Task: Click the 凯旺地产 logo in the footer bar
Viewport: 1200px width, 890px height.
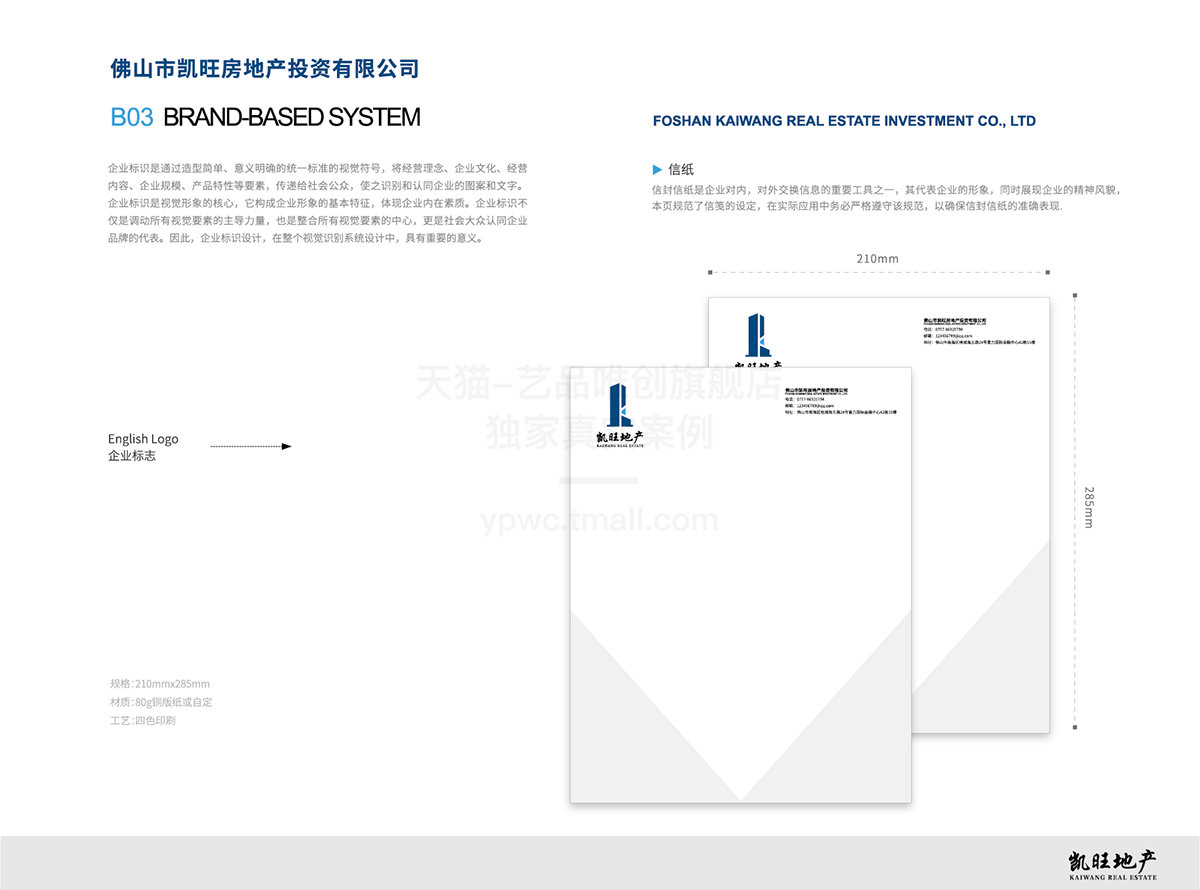Action: pos(1113,866)
